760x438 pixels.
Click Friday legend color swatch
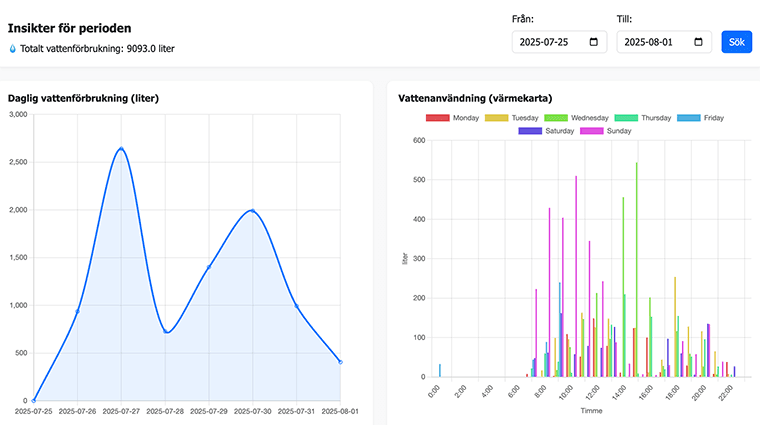coord(688,118)
